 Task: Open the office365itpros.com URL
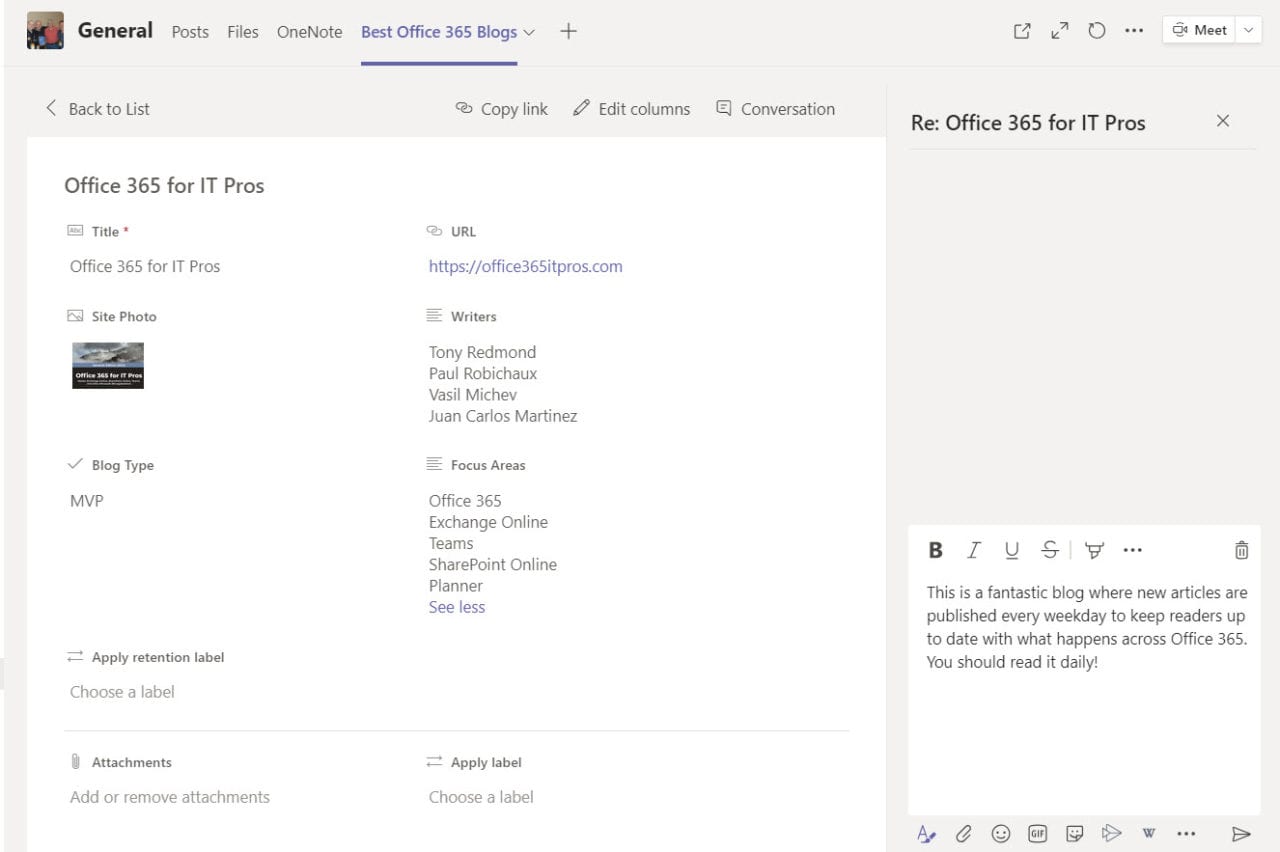pos(526,266)
